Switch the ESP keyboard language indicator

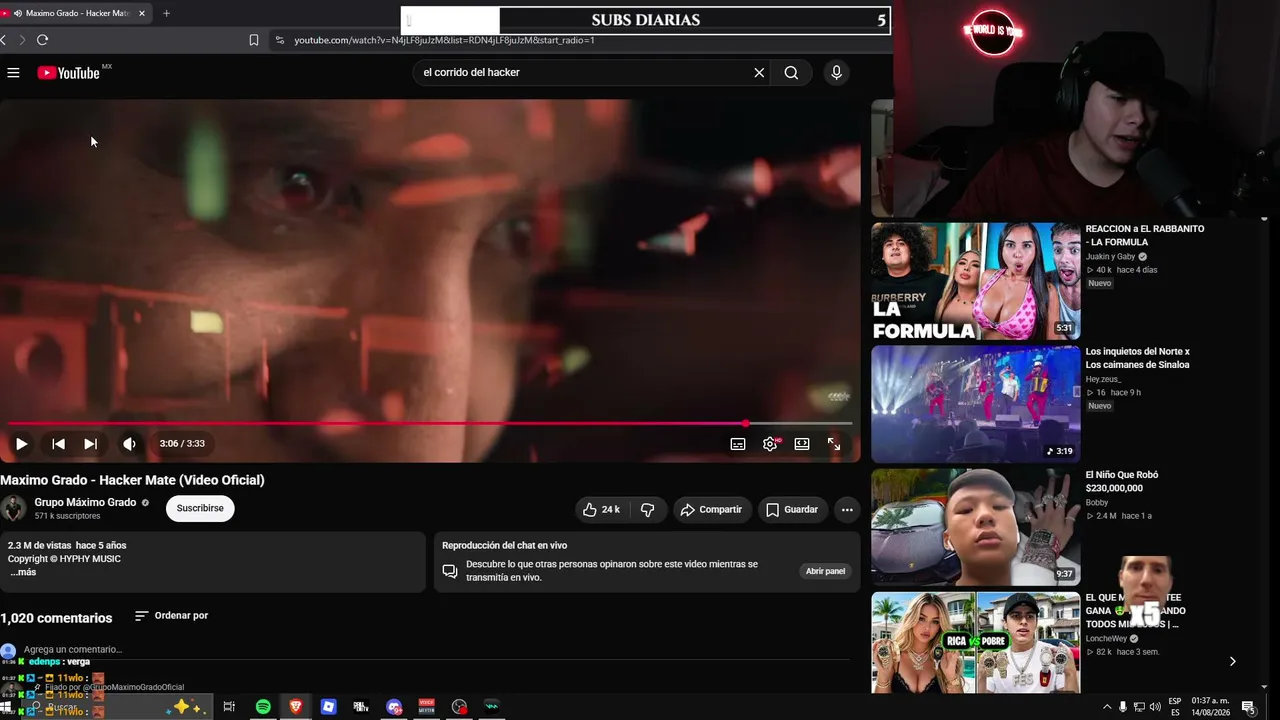pos(1175,707)
